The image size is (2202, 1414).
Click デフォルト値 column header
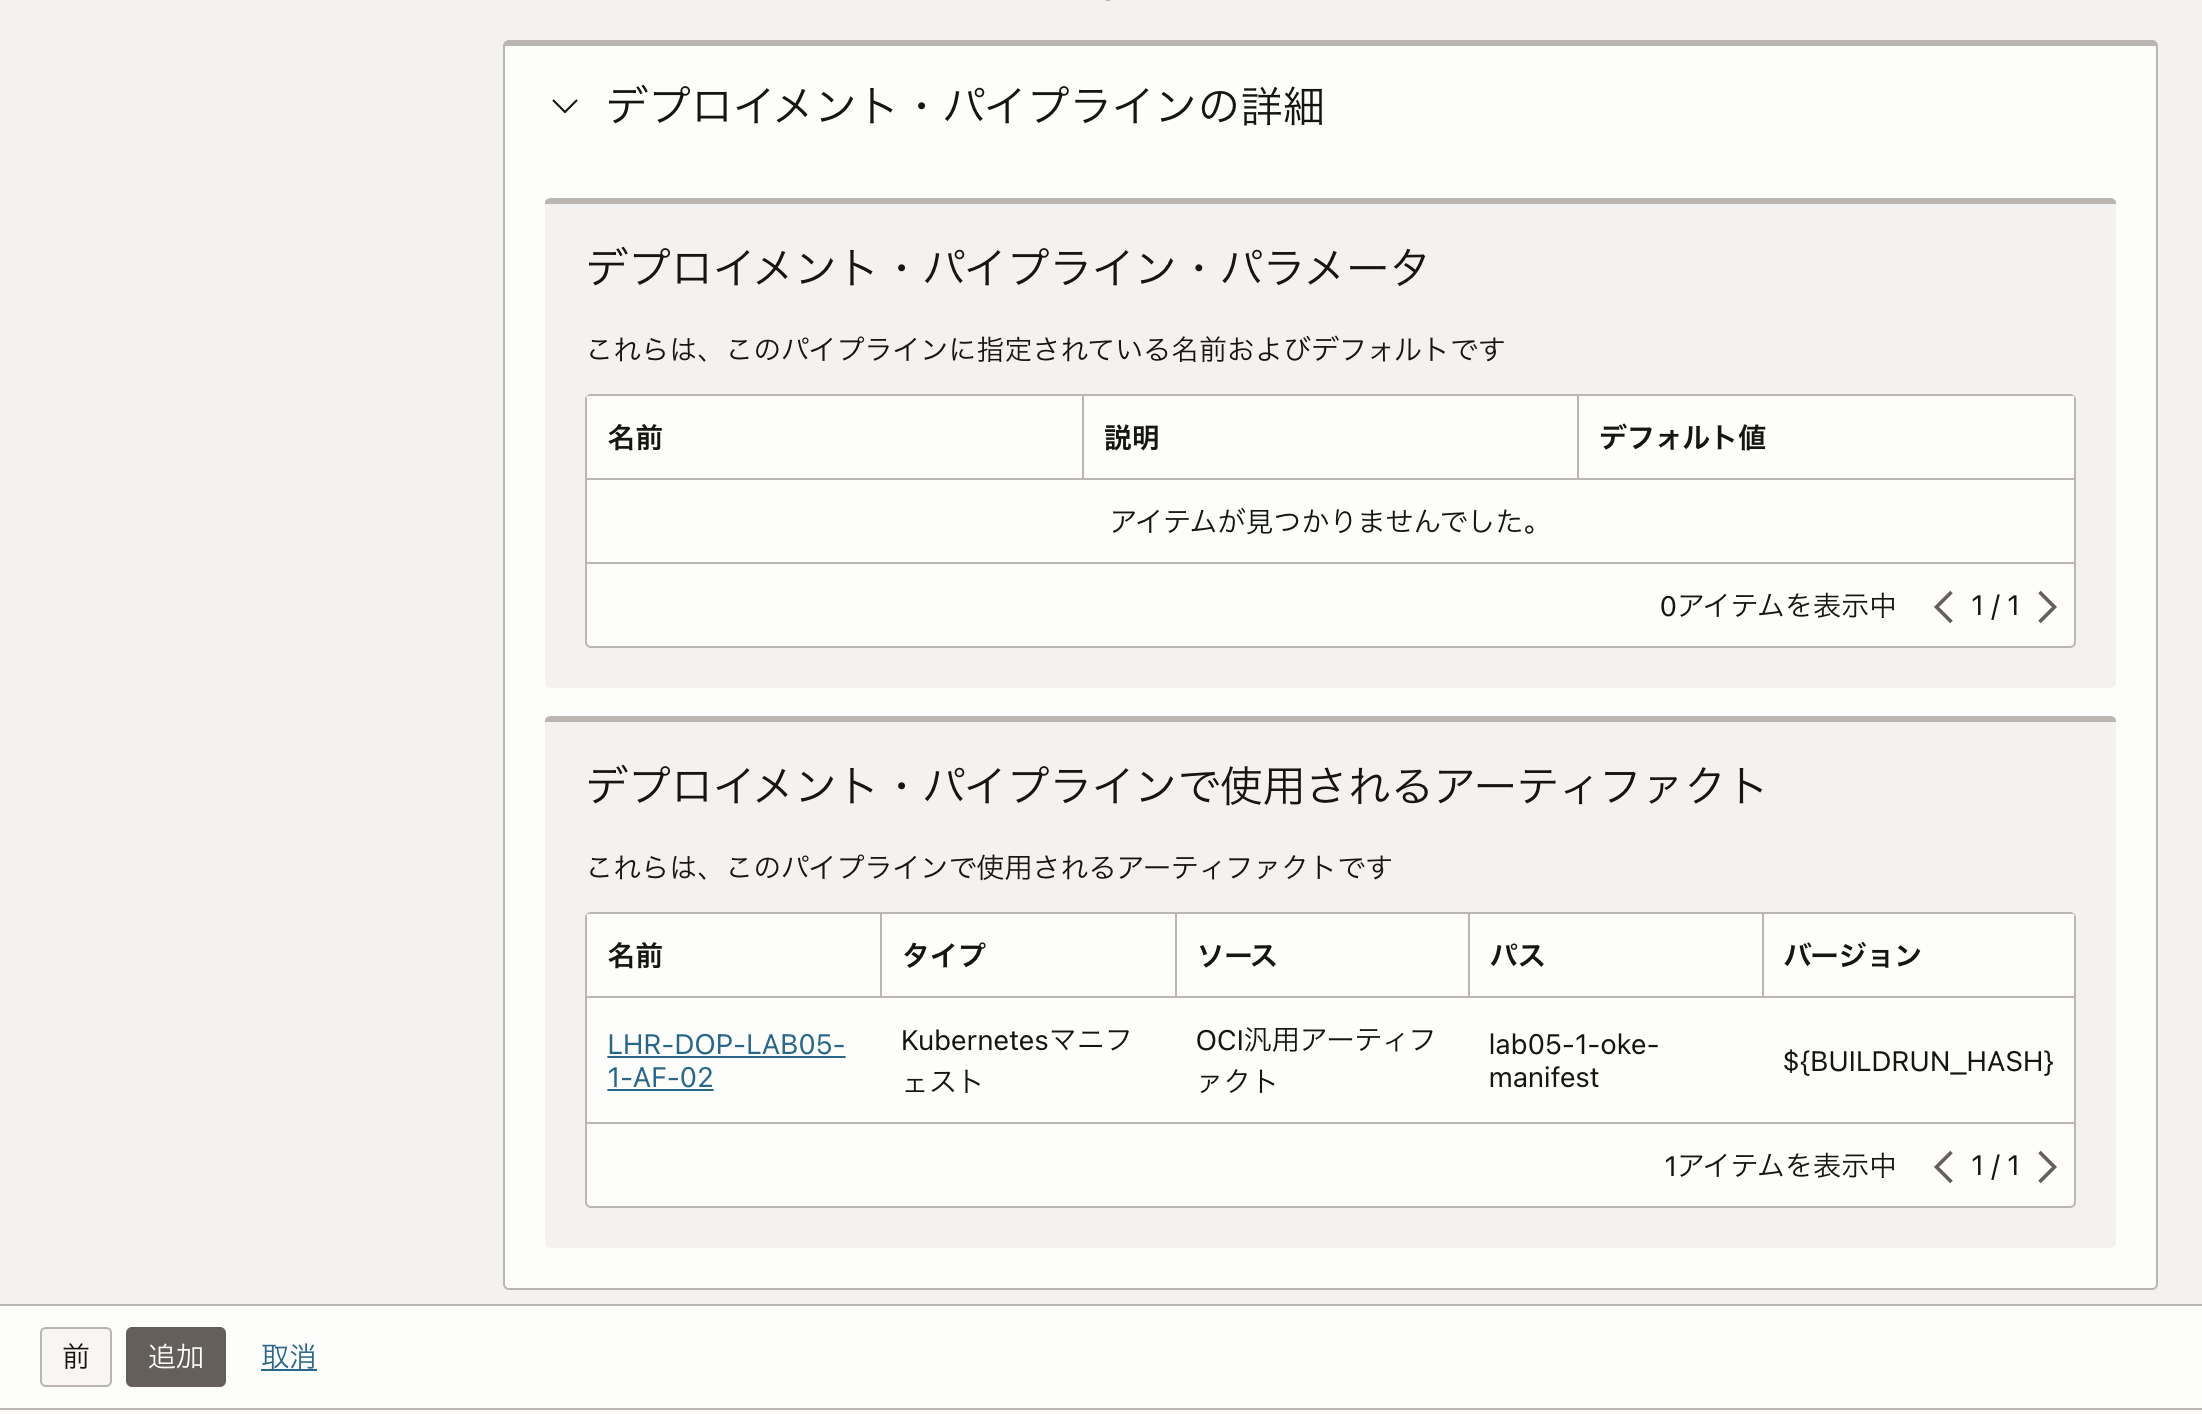click(1682, 438)
